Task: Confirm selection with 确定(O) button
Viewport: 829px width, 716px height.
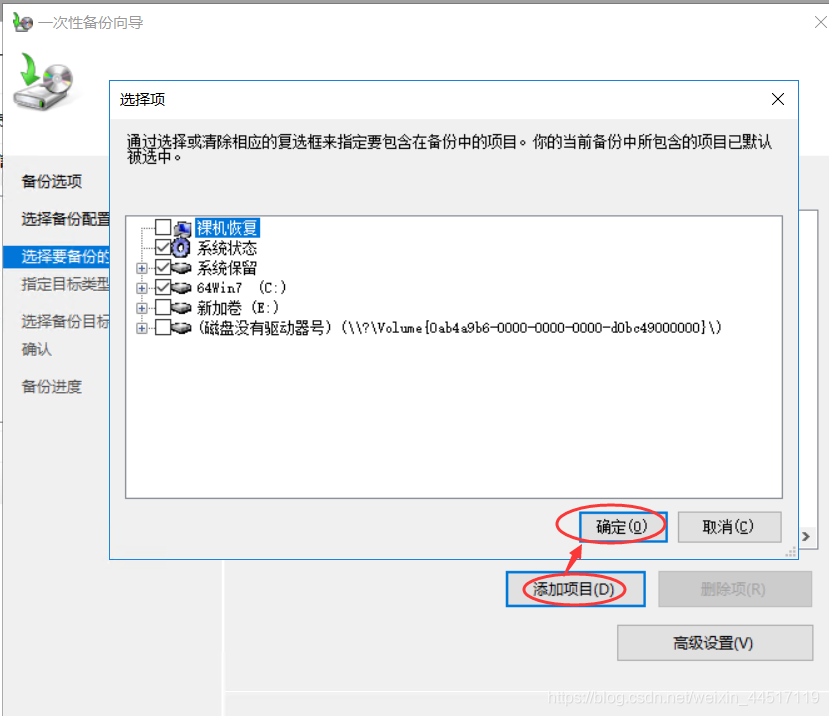Action: [622, 527]
